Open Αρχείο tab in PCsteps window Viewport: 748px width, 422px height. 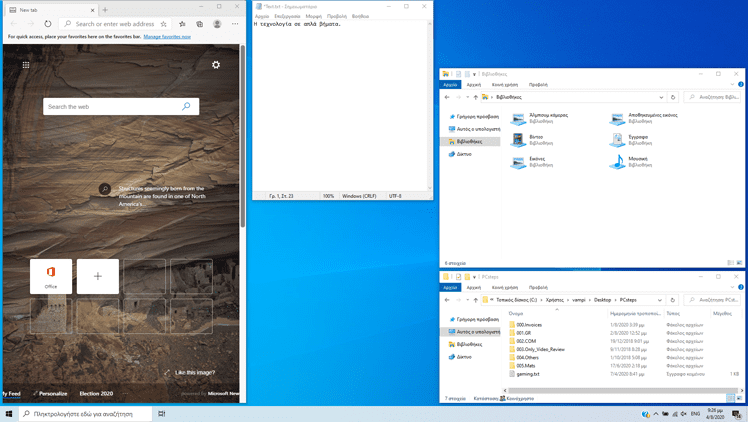450,288
